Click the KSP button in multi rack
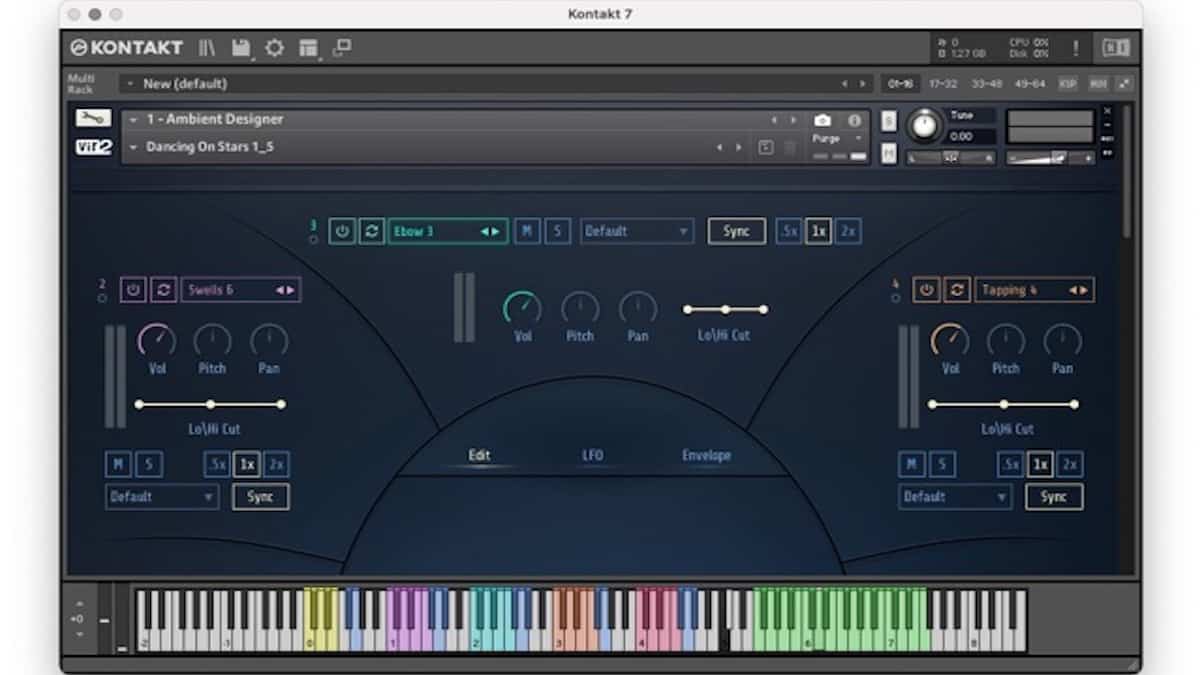Viewport: 1200px width, 675px height. [1068, 84]
